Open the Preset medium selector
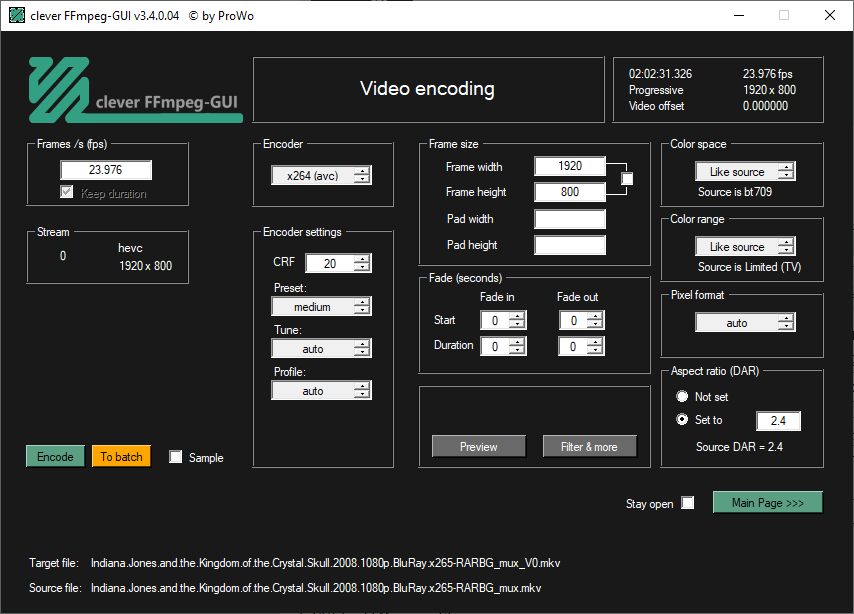854x614 pixels. coord(321,307)
